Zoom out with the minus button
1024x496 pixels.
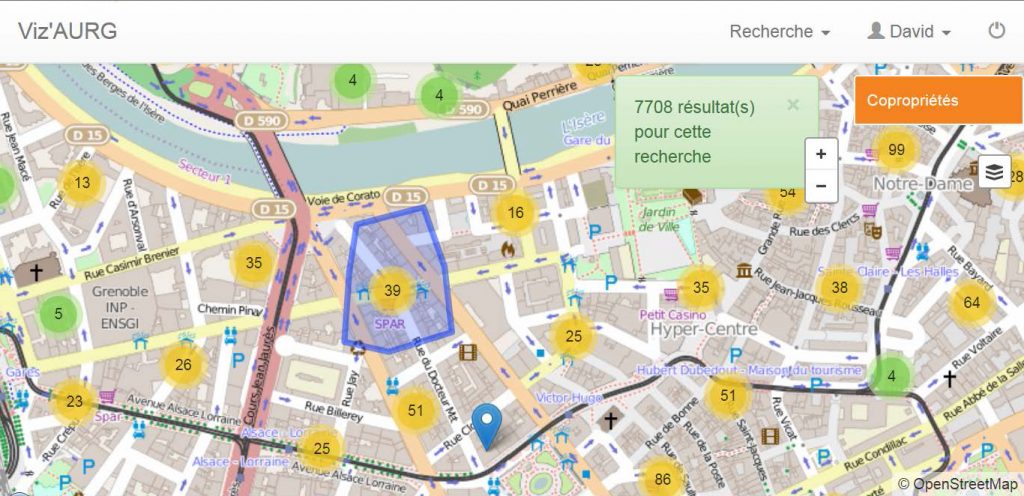click(821, 186)
